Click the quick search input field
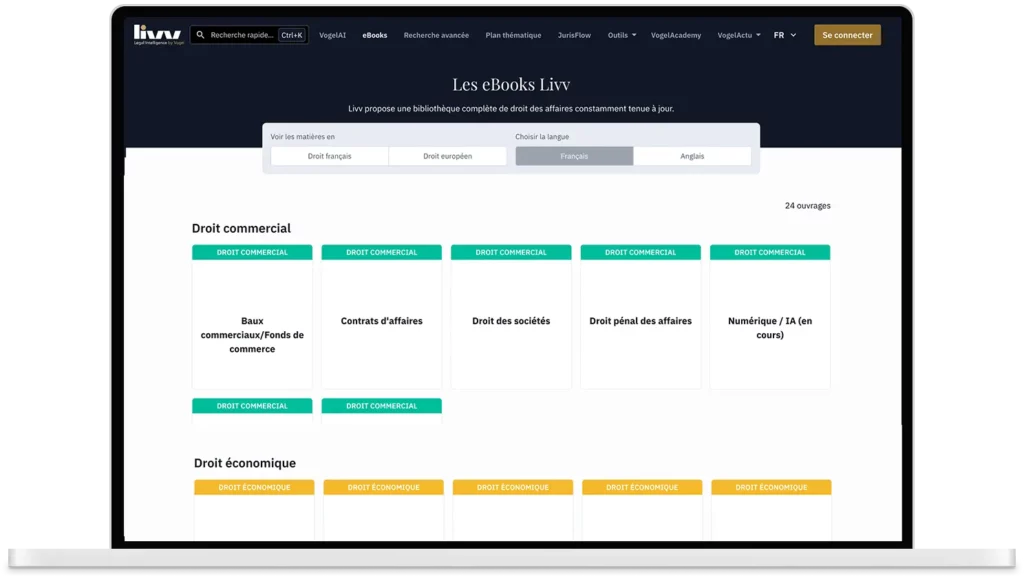Image resolution: width=1024 pixels, height=577 pixels. coord(241,35)
